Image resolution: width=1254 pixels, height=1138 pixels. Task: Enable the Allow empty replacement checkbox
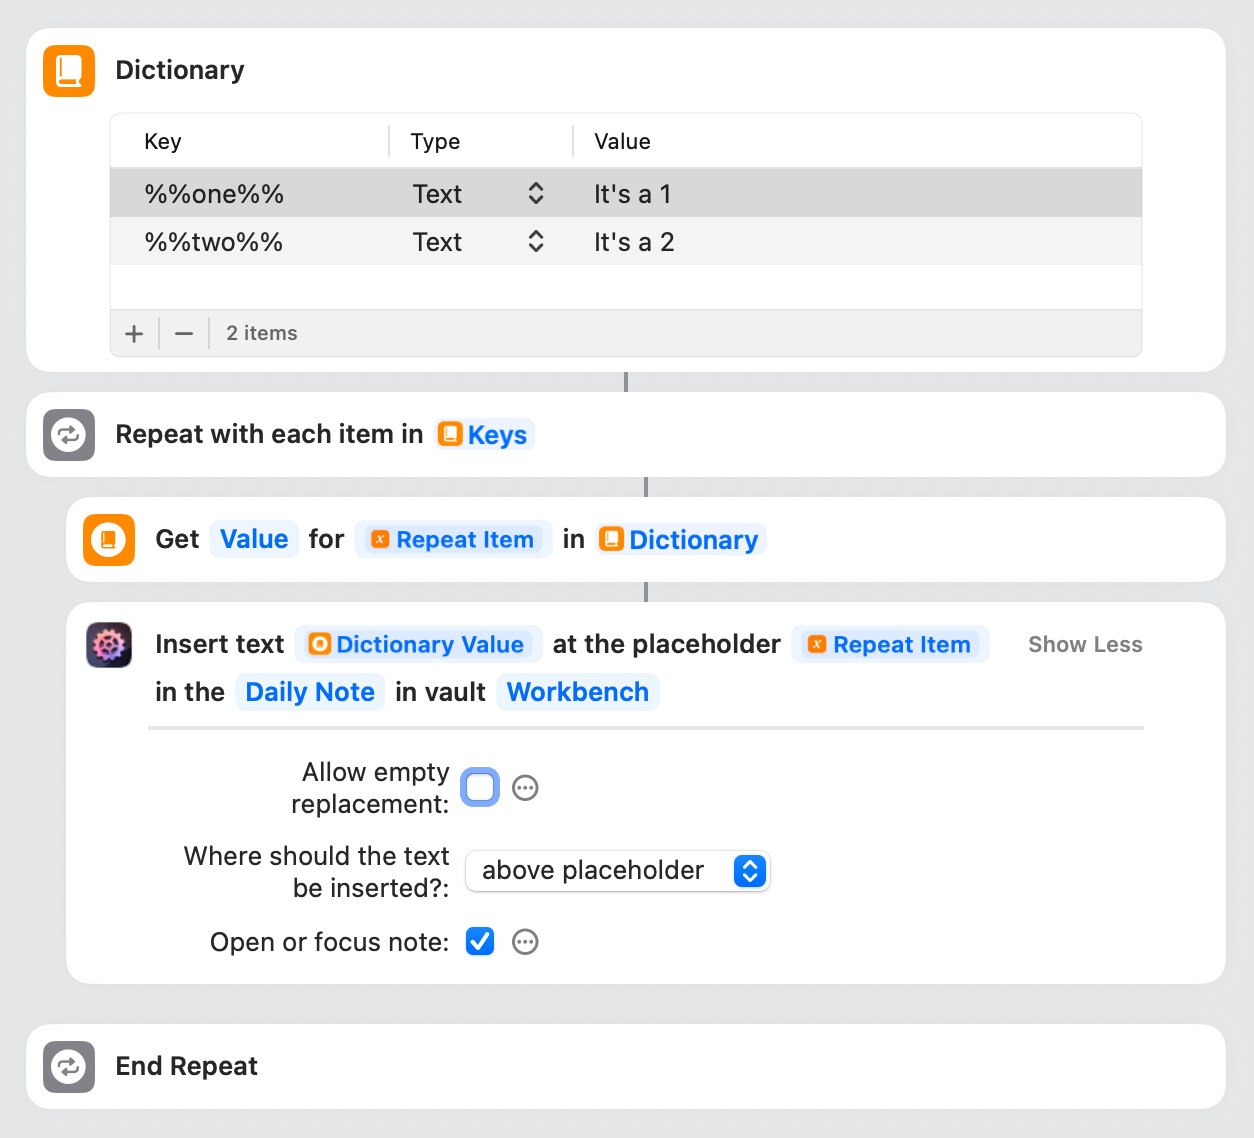click(x=480, y=788)
